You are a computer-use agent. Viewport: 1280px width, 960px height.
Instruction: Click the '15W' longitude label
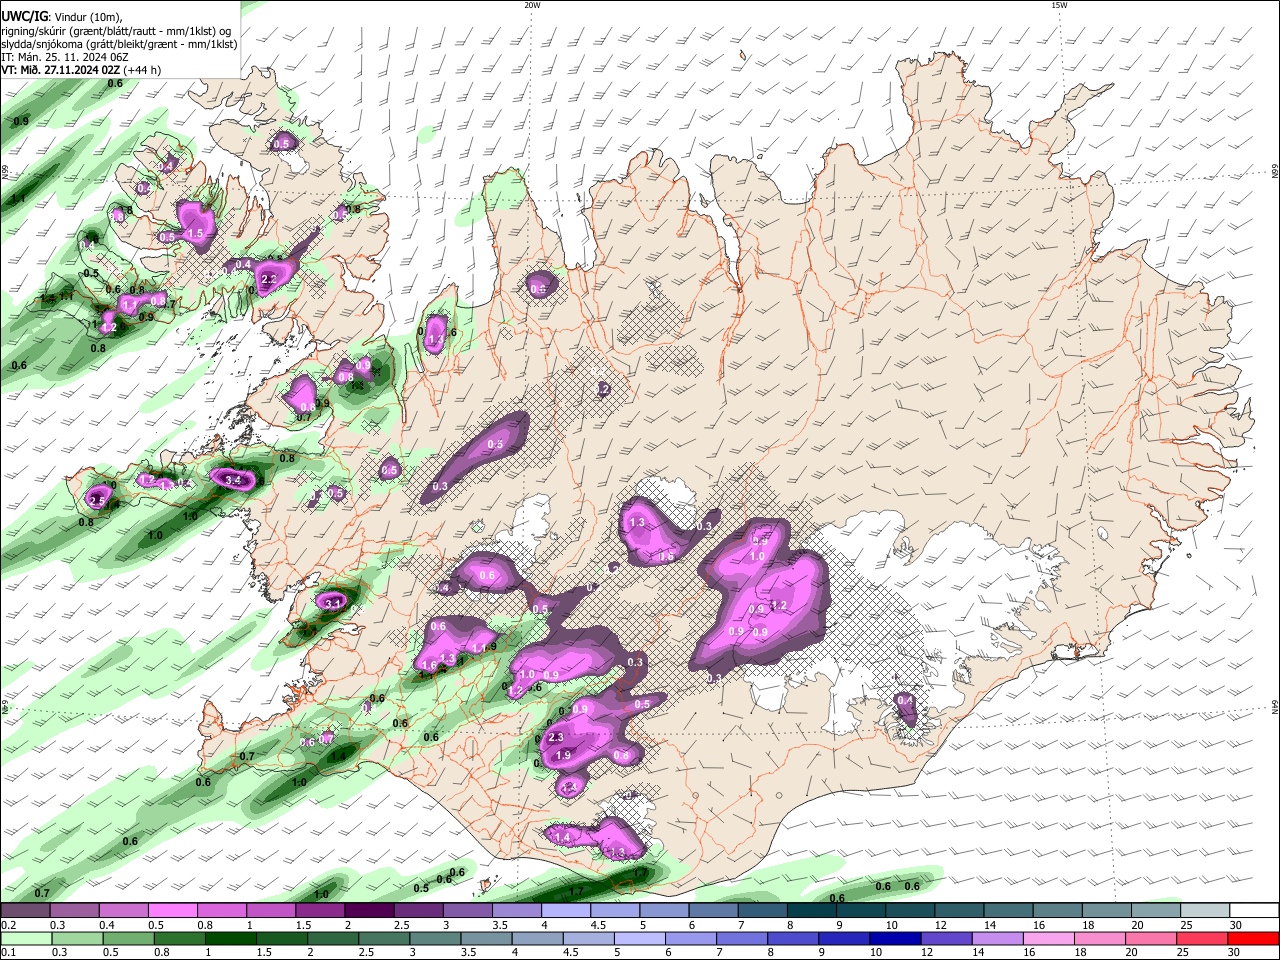(1059, 6)
